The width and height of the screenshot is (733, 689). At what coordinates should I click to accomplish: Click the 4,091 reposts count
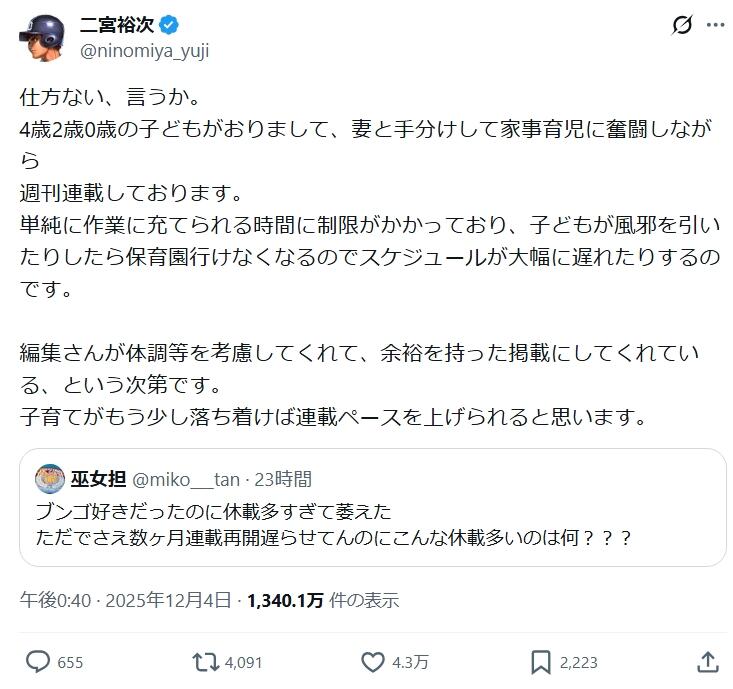243,662
